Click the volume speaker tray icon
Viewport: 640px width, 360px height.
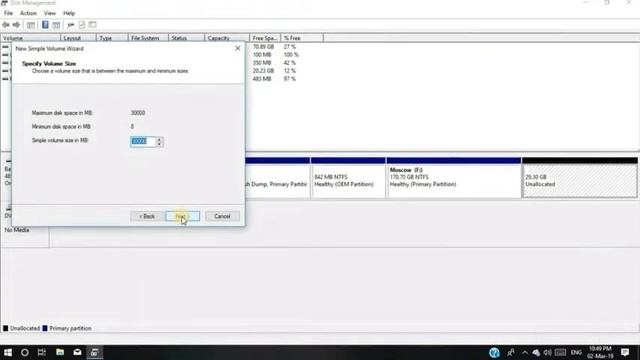click(x=547, y=352)
